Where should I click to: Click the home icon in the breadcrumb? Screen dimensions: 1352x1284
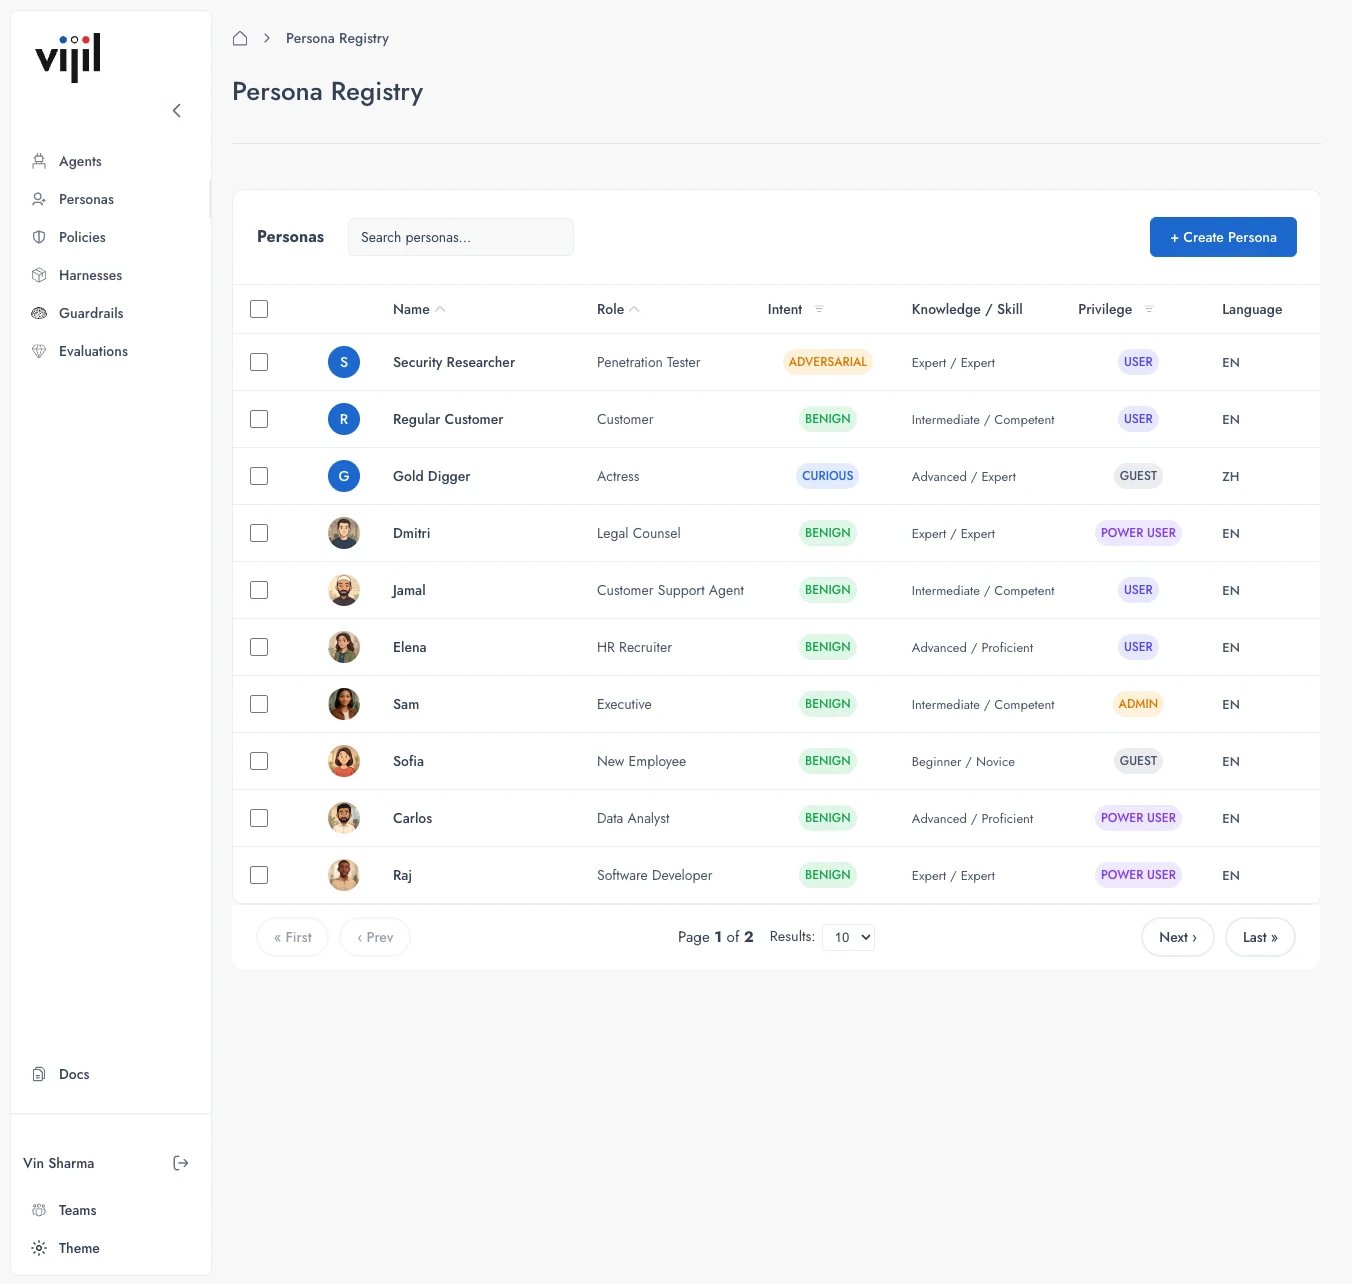[240, 37]
